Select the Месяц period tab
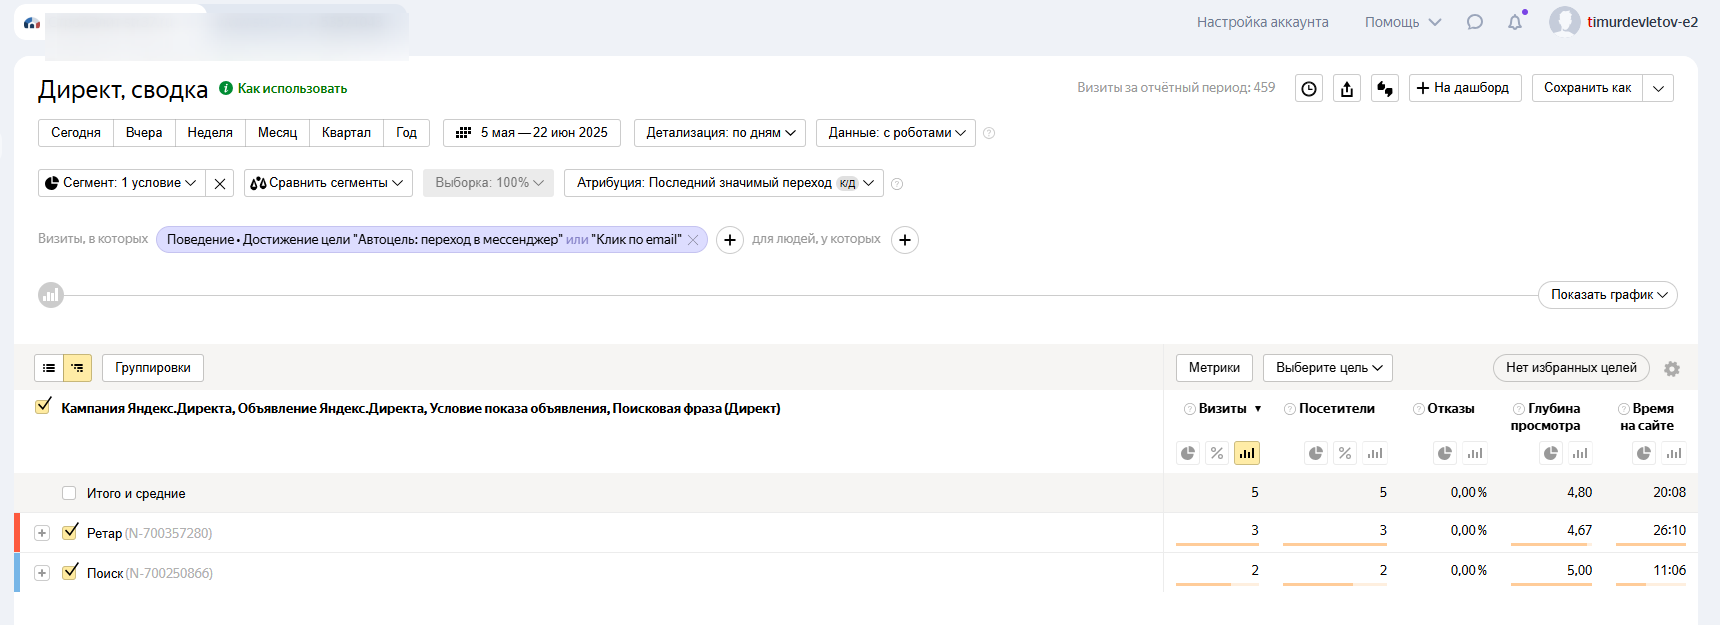This screenshot has height=625, width=1720. pos(277,133)
